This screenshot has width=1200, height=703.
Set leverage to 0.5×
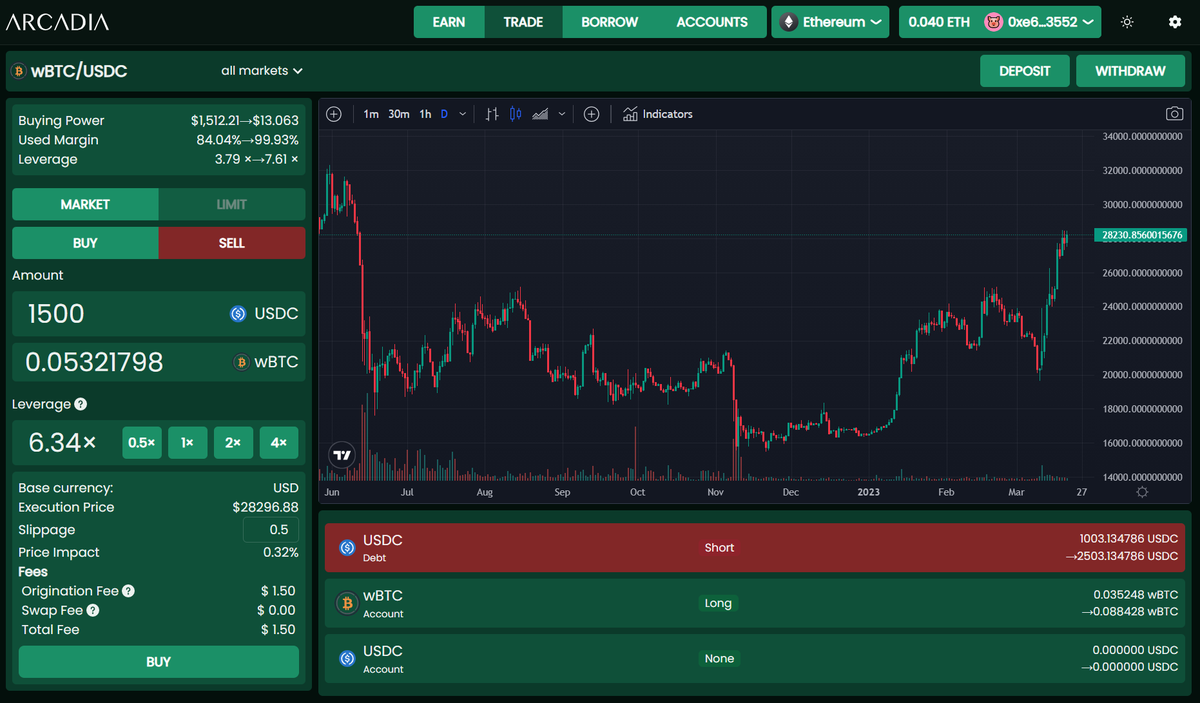click(142, 442)
